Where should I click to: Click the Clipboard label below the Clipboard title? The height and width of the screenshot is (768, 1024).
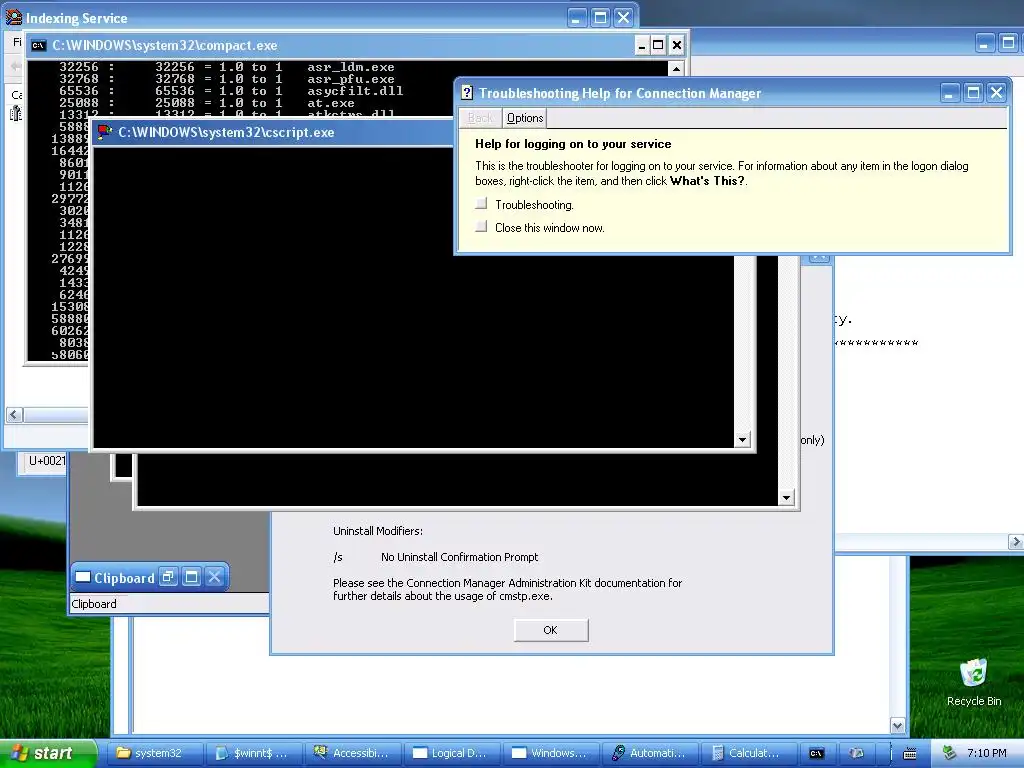coord(94,603)
